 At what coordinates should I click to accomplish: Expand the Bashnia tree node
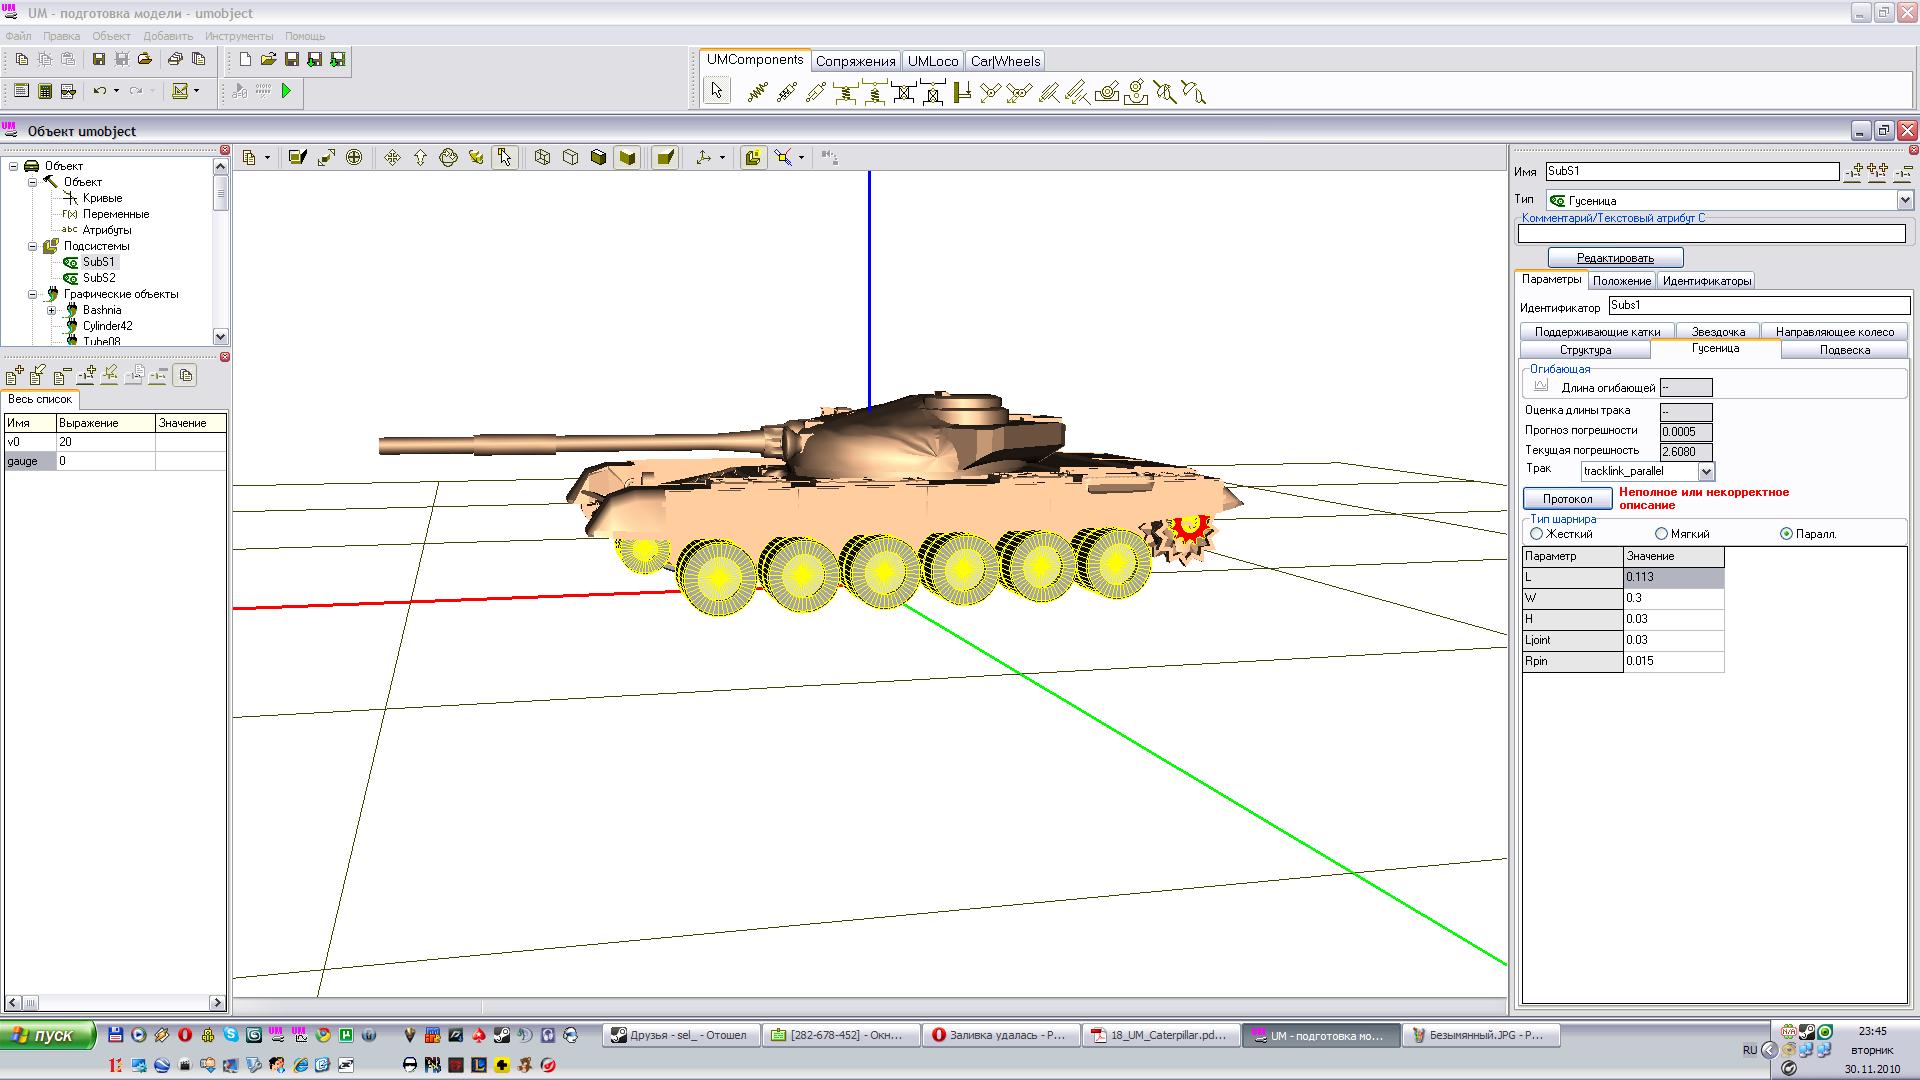(52, 310)
